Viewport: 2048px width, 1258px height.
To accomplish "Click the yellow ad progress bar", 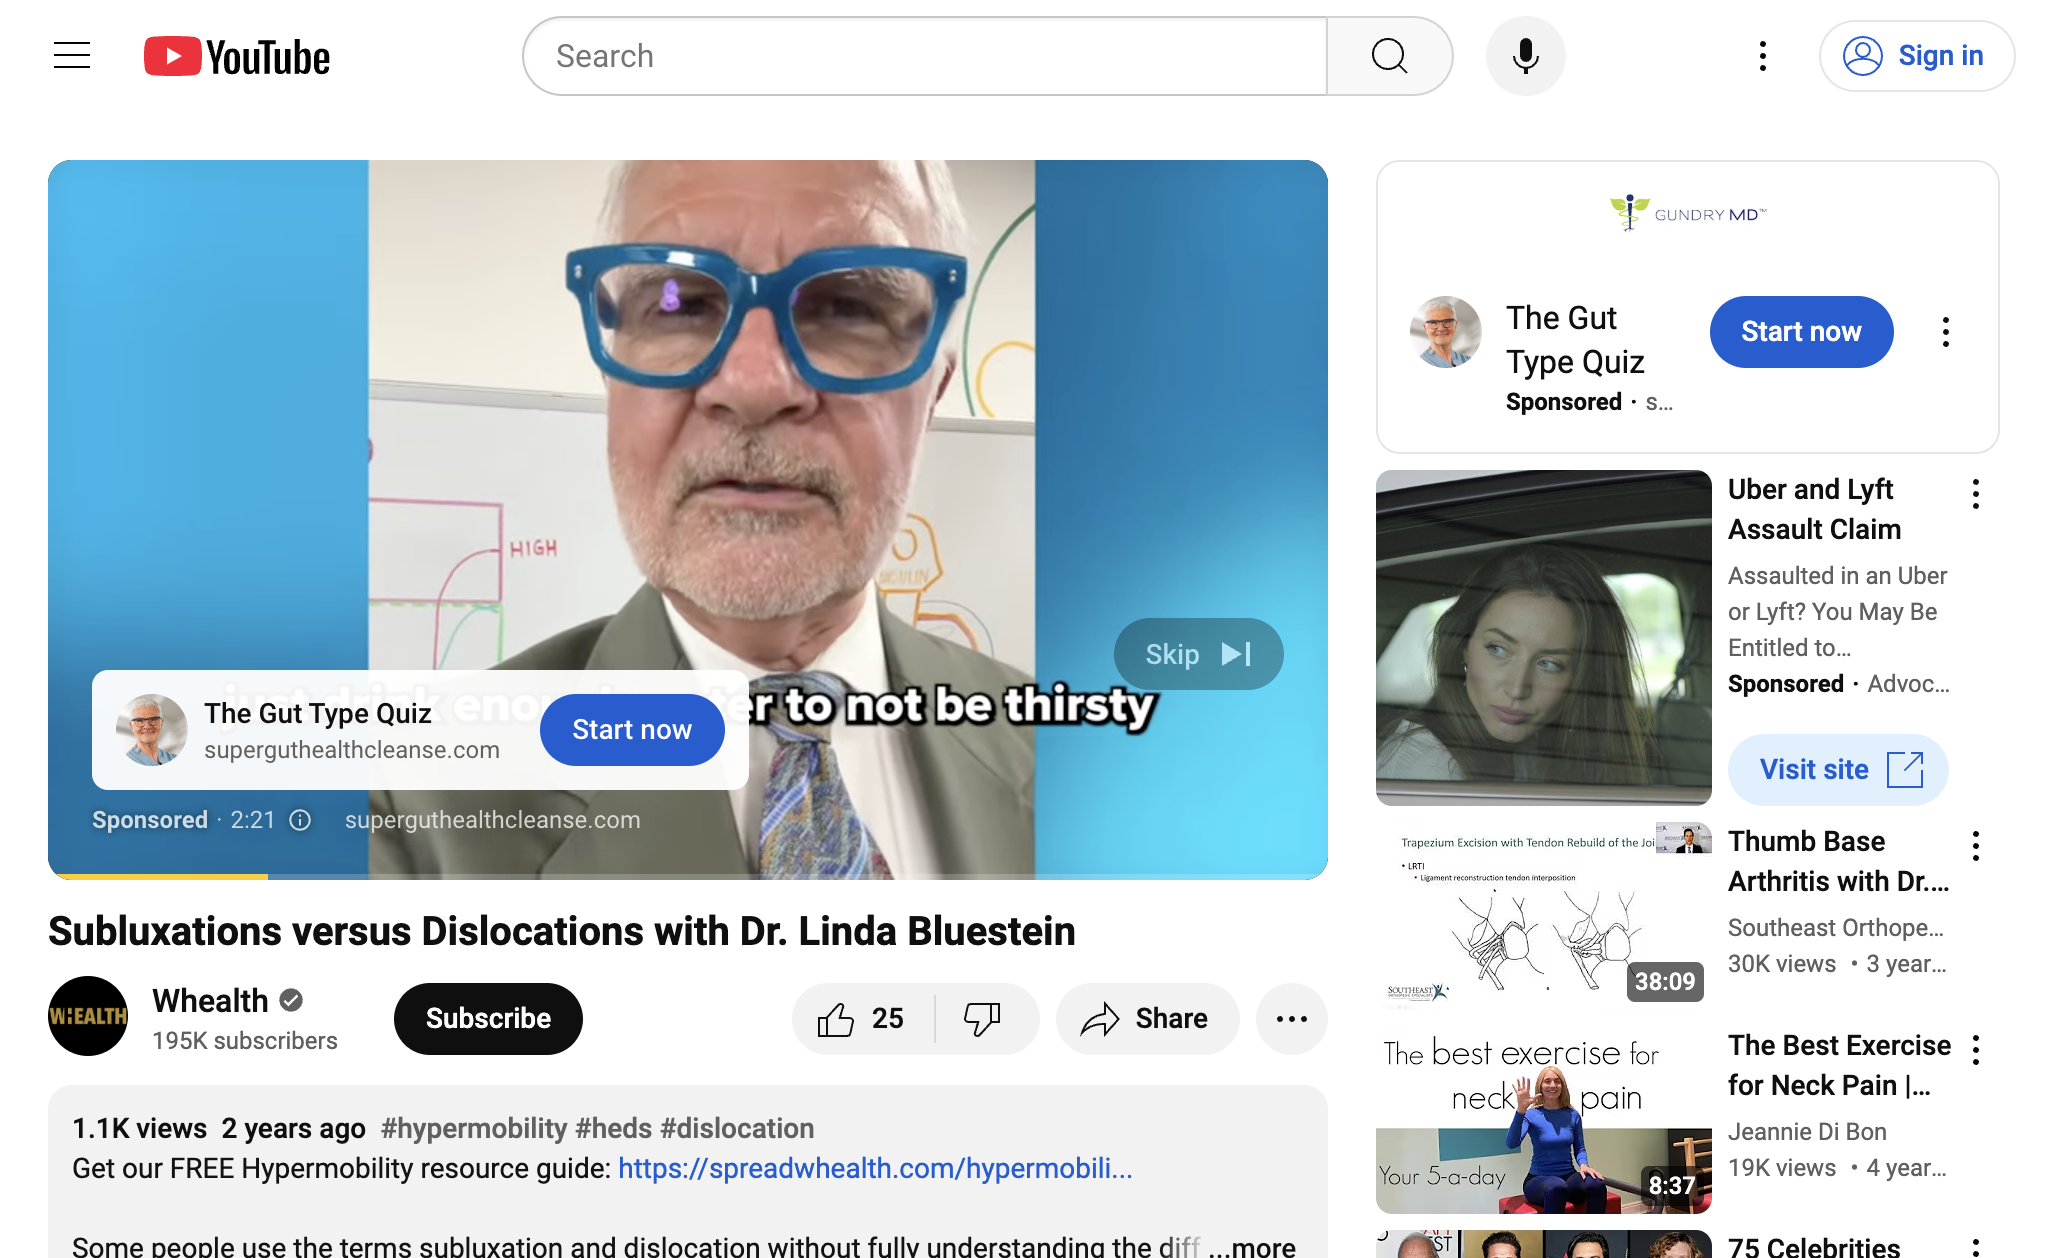I will pyautogui.click(x=158, y=876).
